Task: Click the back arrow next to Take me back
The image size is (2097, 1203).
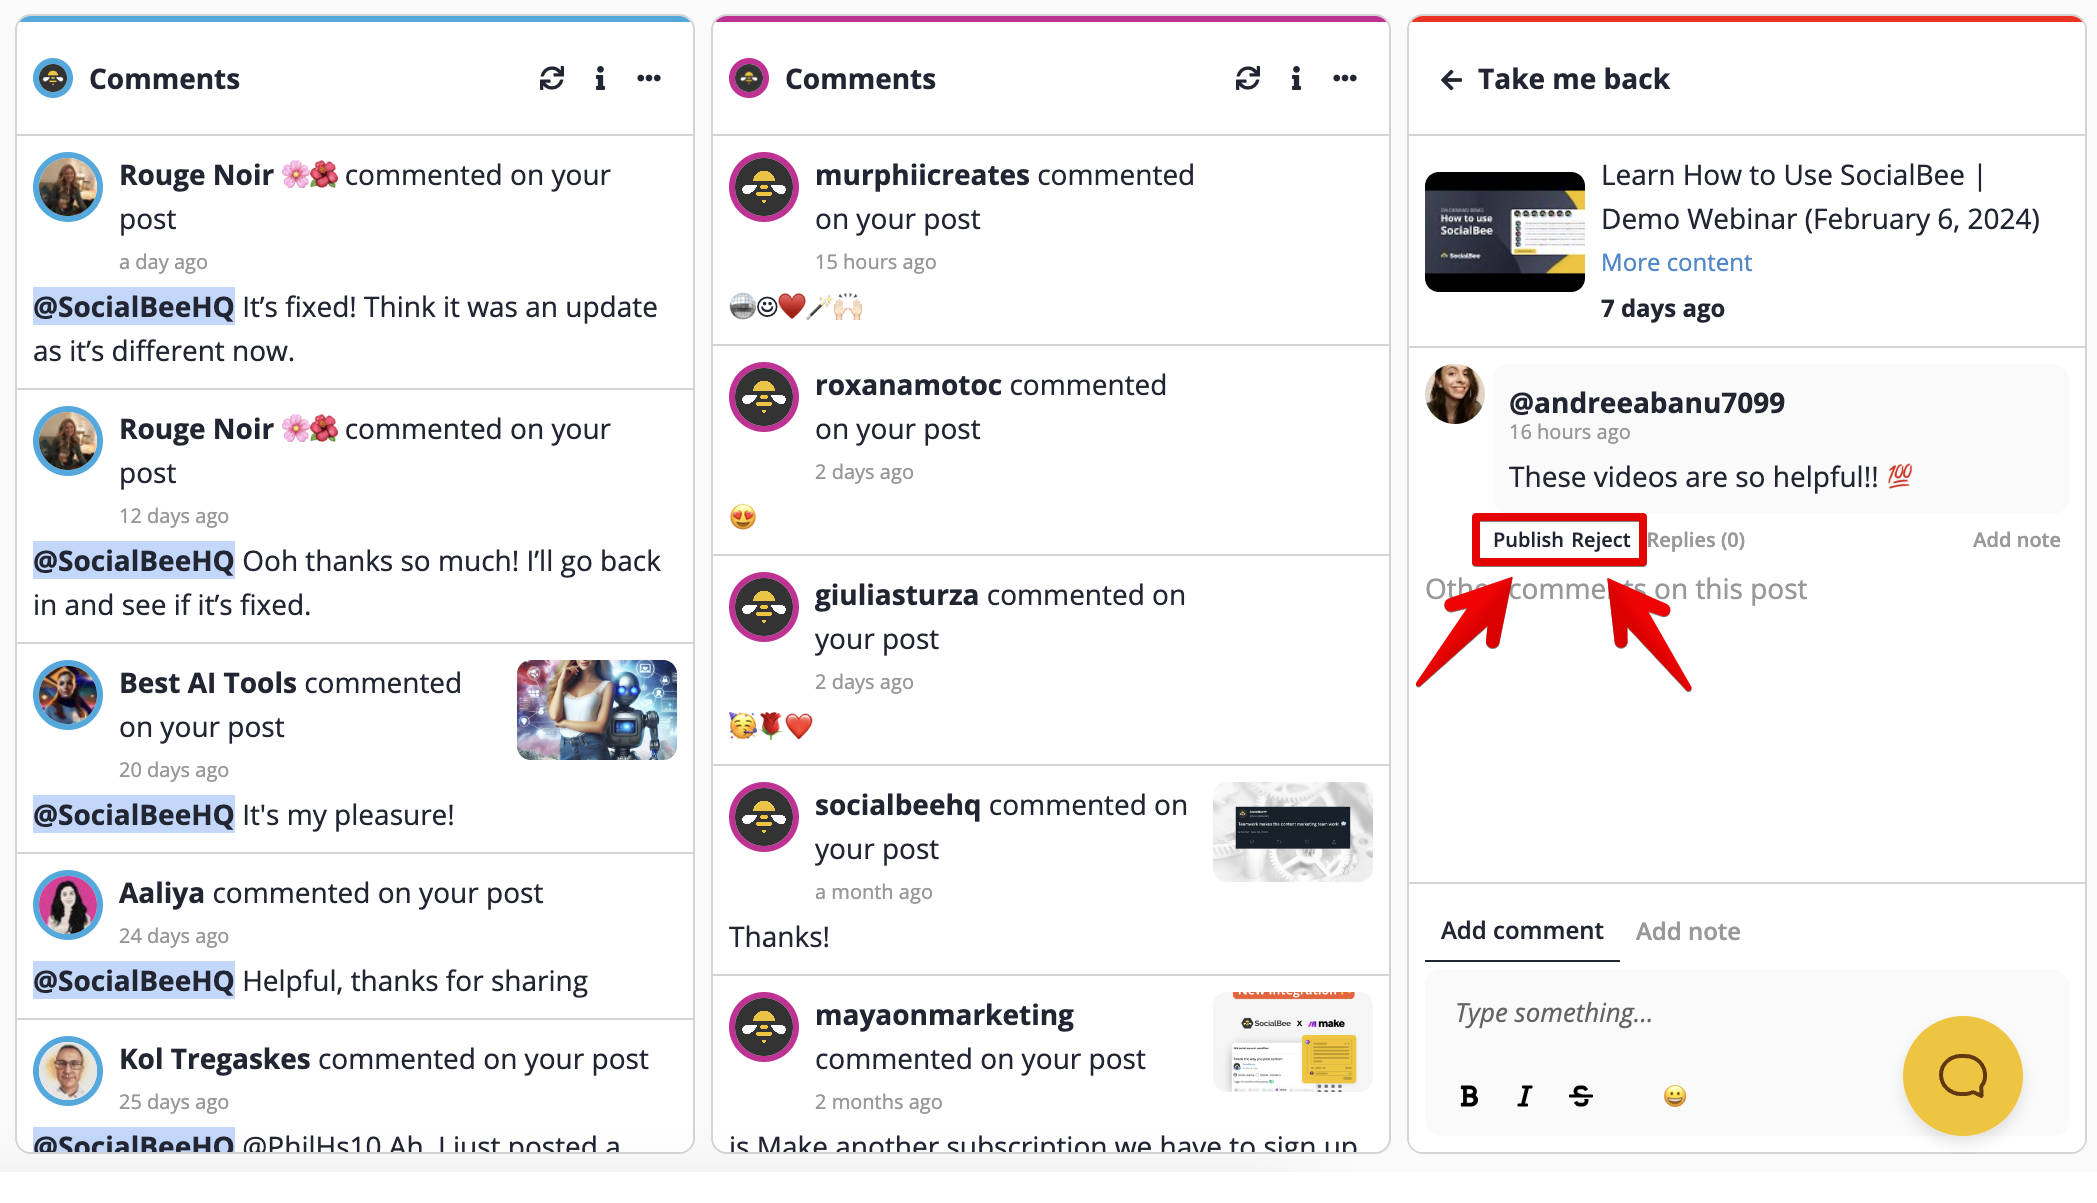Action: click(x=1451, y=79)
